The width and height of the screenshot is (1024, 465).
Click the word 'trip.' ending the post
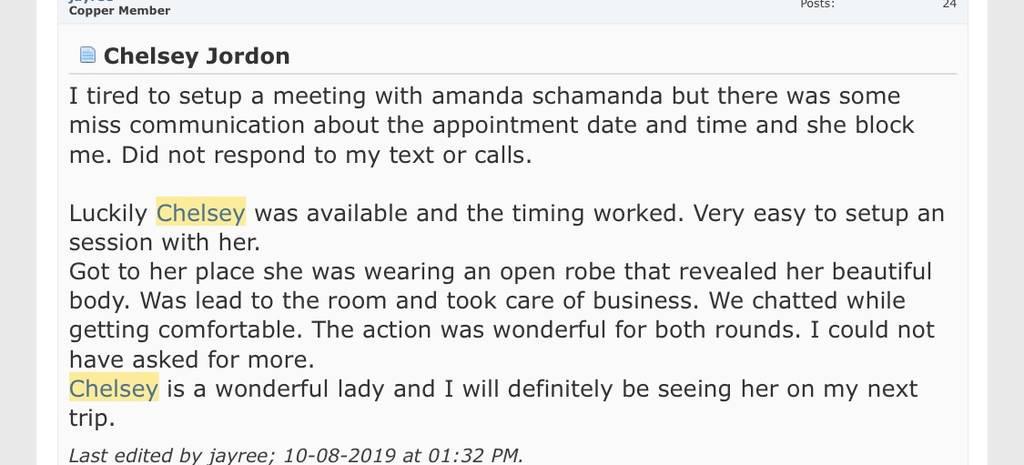(x=92, y=417)
